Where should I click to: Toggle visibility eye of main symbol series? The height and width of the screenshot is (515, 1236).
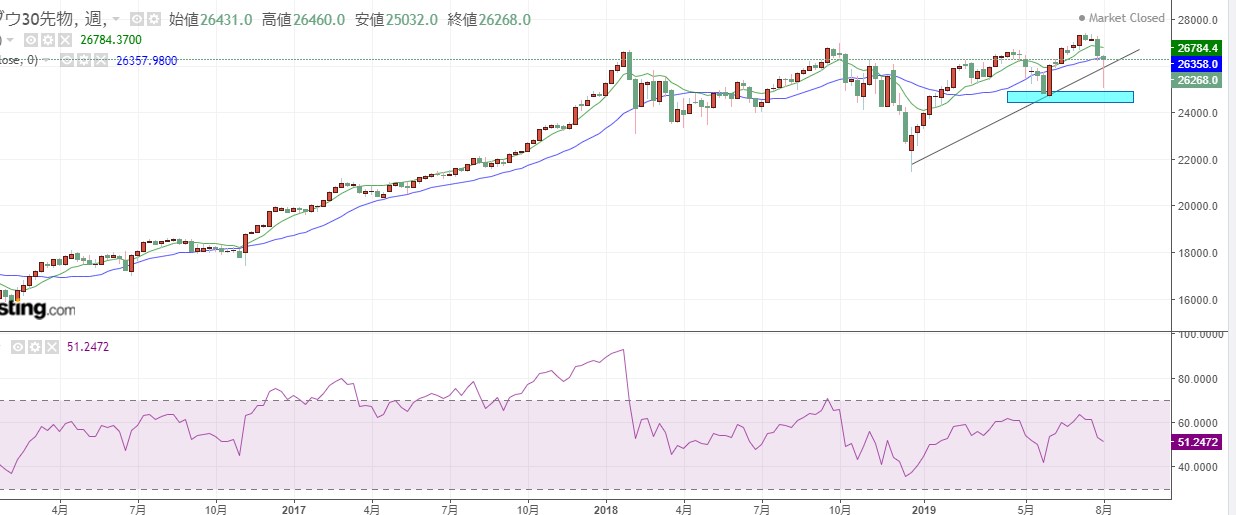click(x=137, y=19)
